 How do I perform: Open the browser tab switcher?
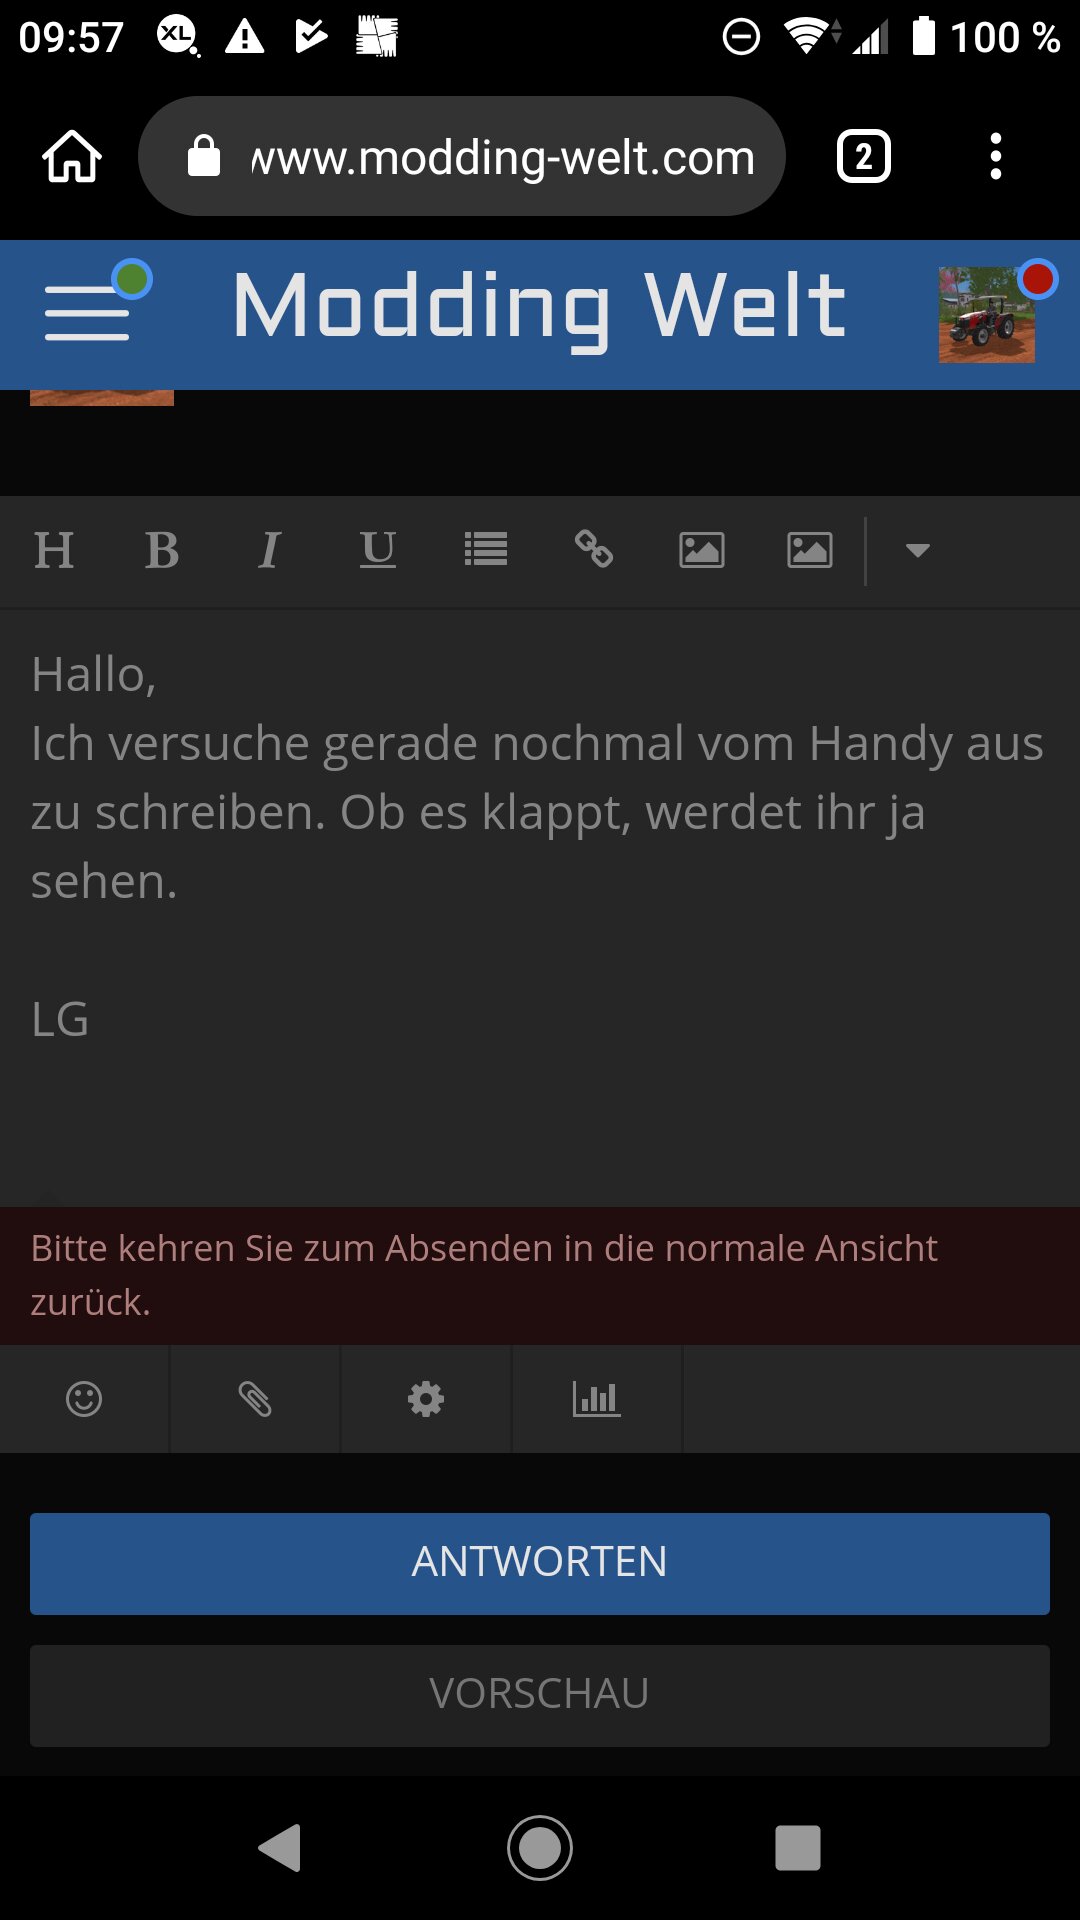tap(864, 157)
